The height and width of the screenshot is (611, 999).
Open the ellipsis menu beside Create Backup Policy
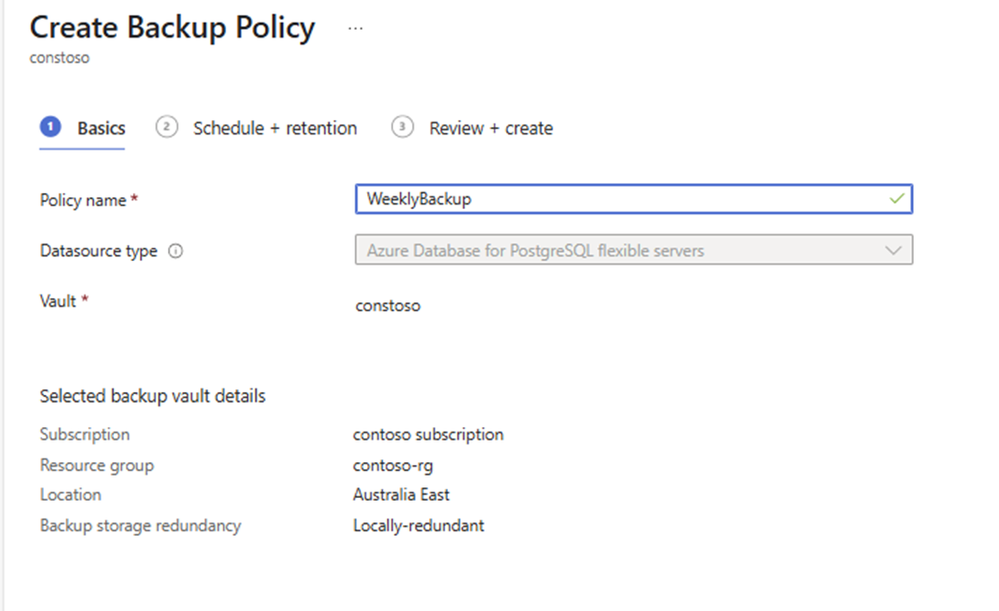(356, 29)
